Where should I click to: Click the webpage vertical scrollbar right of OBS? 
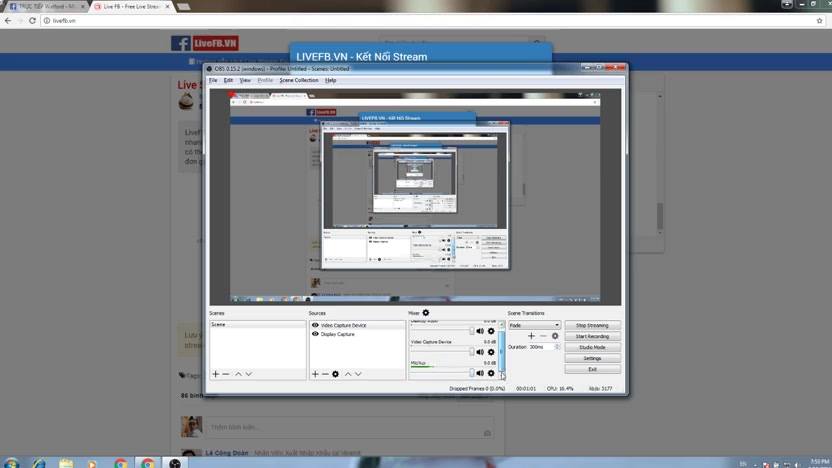(660, 164)
